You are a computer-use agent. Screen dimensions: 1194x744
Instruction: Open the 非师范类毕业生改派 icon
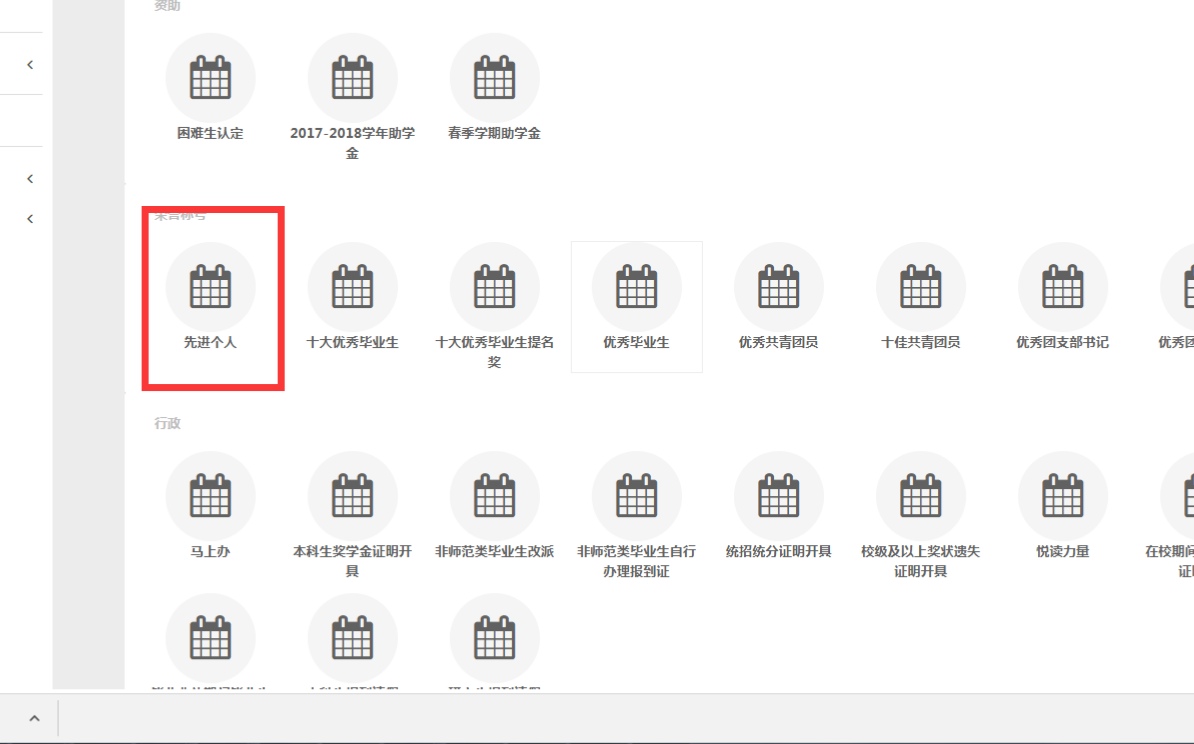pos(494,496)
